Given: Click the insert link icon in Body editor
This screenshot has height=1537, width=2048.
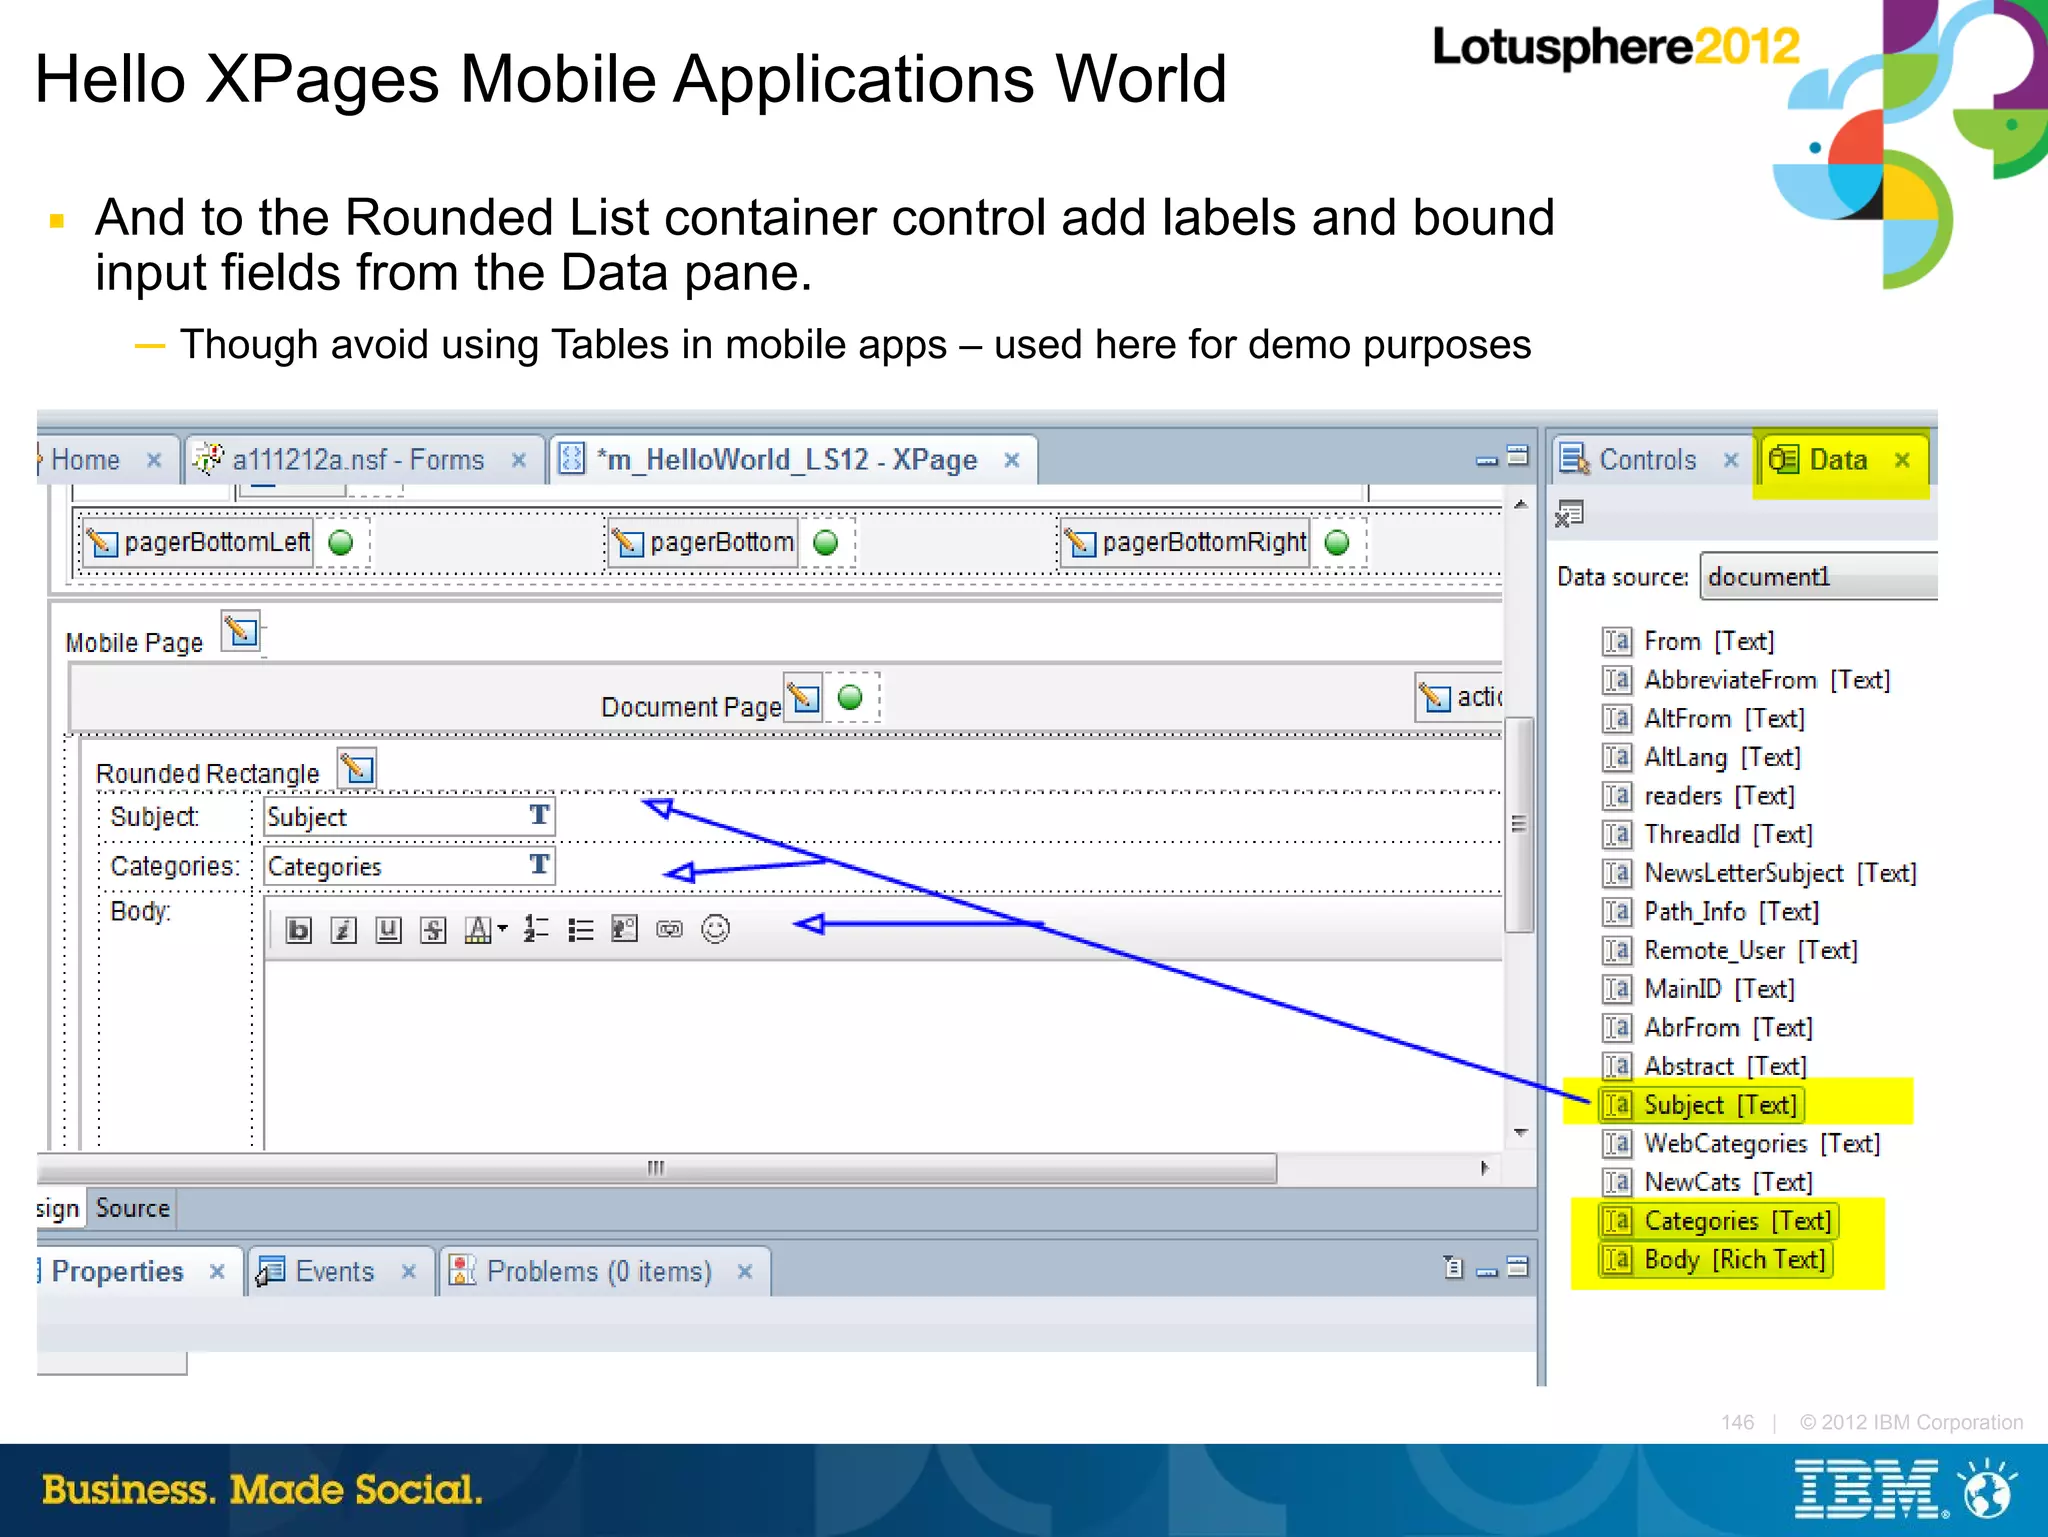Looking at the screenshot, I should pos(670,930).
